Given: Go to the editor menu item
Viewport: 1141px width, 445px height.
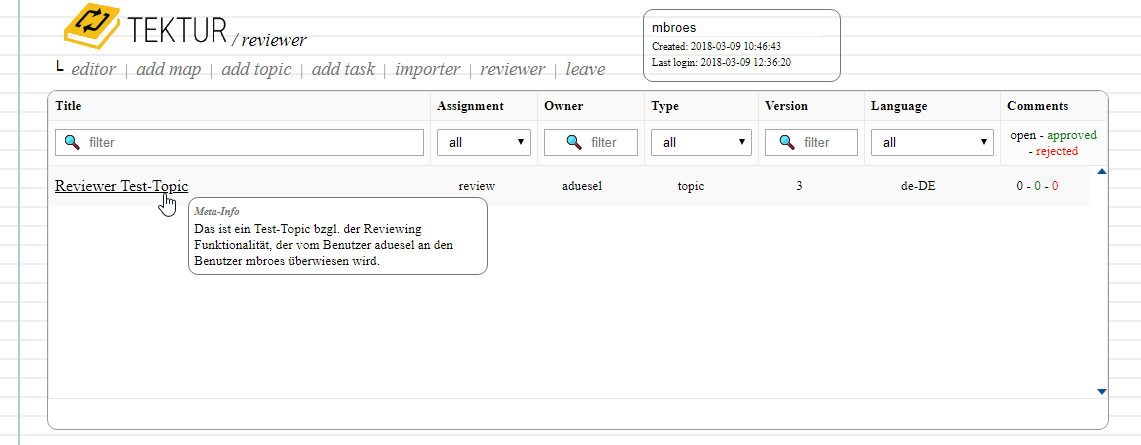Looking at the screenshot, I should (93, 70).
